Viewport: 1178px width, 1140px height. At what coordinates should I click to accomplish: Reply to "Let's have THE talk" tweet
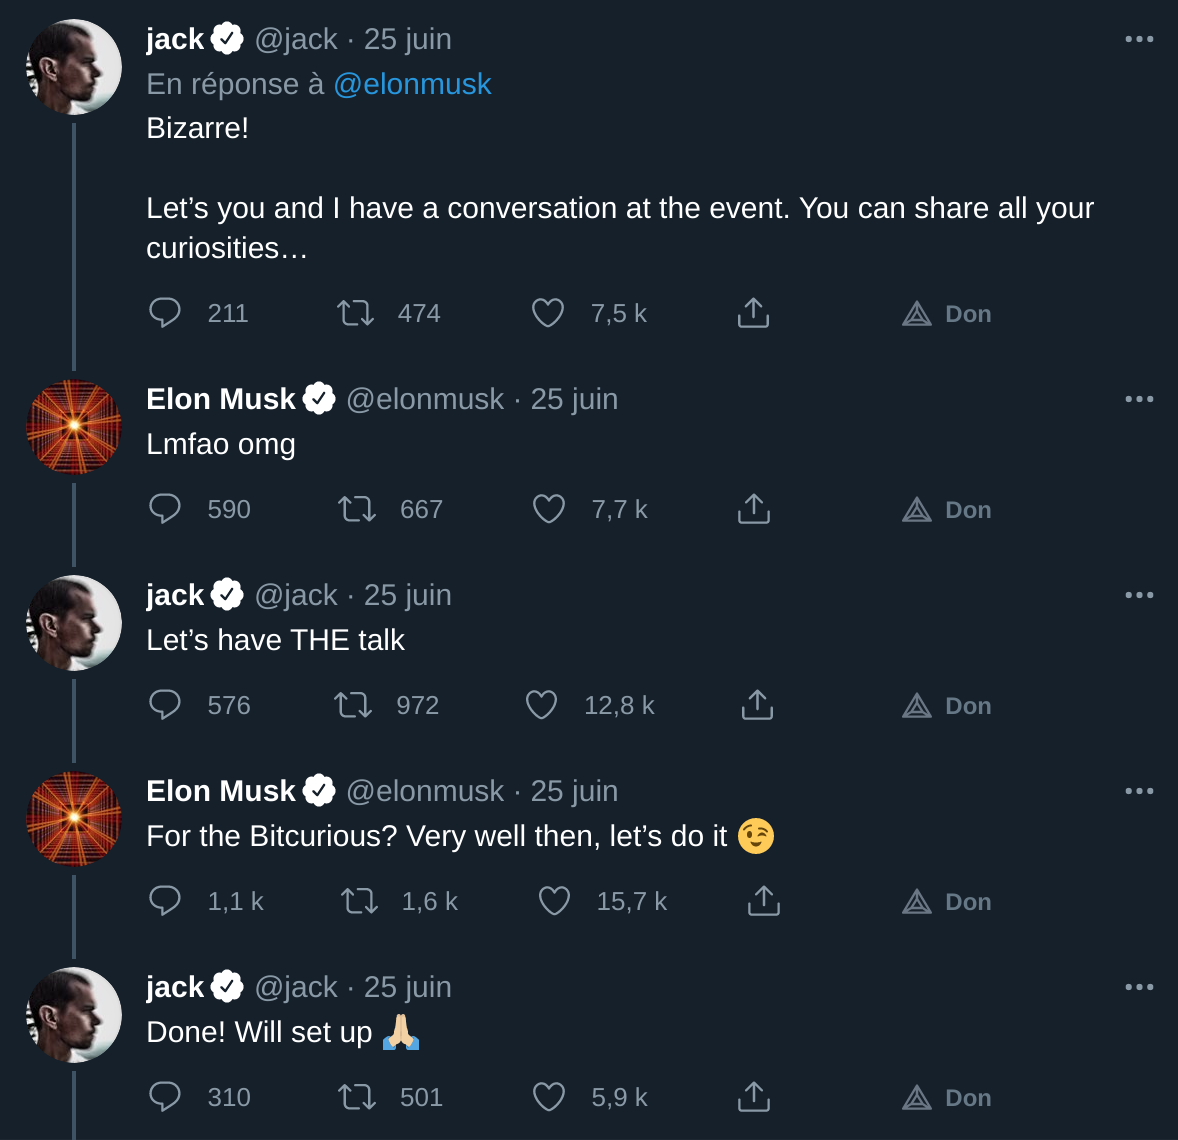pos(165,705)
